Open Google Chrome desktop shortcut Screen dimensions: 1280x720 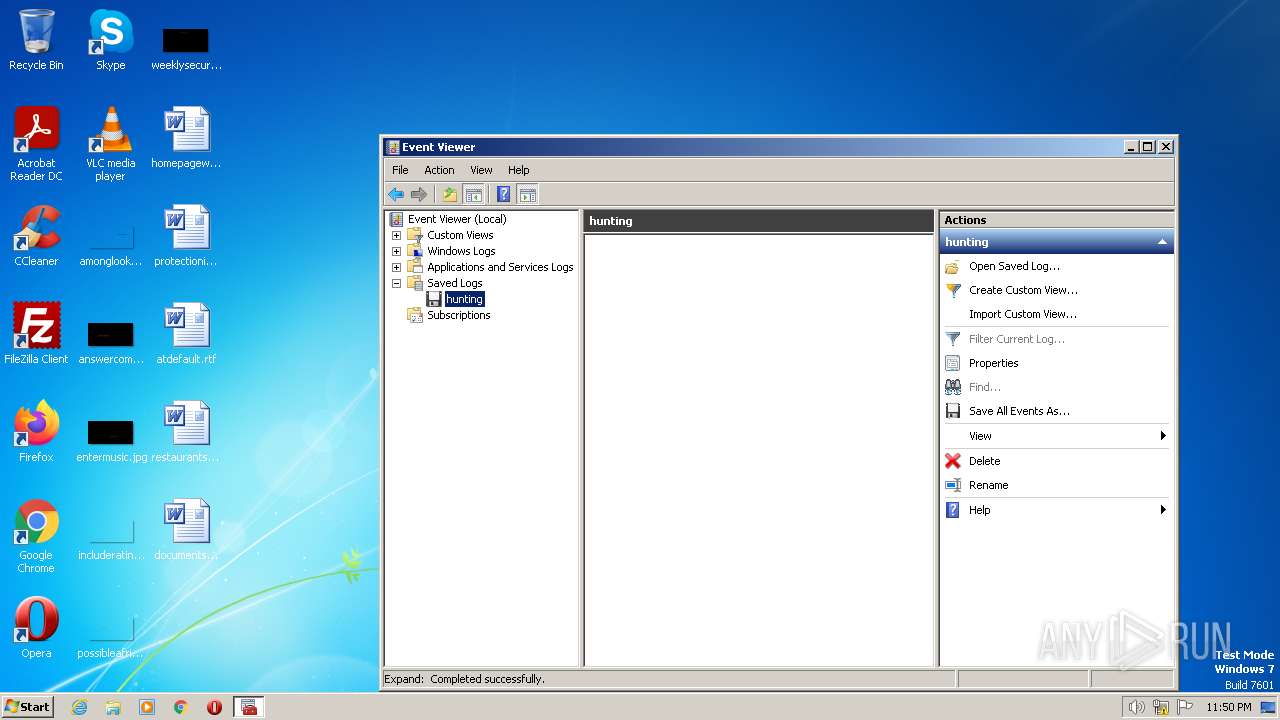pos(36,536)
